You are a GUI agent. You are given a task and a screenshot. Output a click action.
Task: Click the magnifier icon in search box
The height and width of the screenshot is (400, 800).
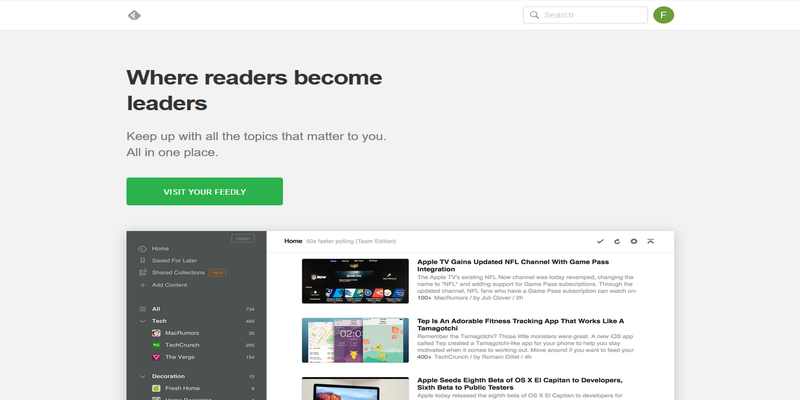(534, 15)
